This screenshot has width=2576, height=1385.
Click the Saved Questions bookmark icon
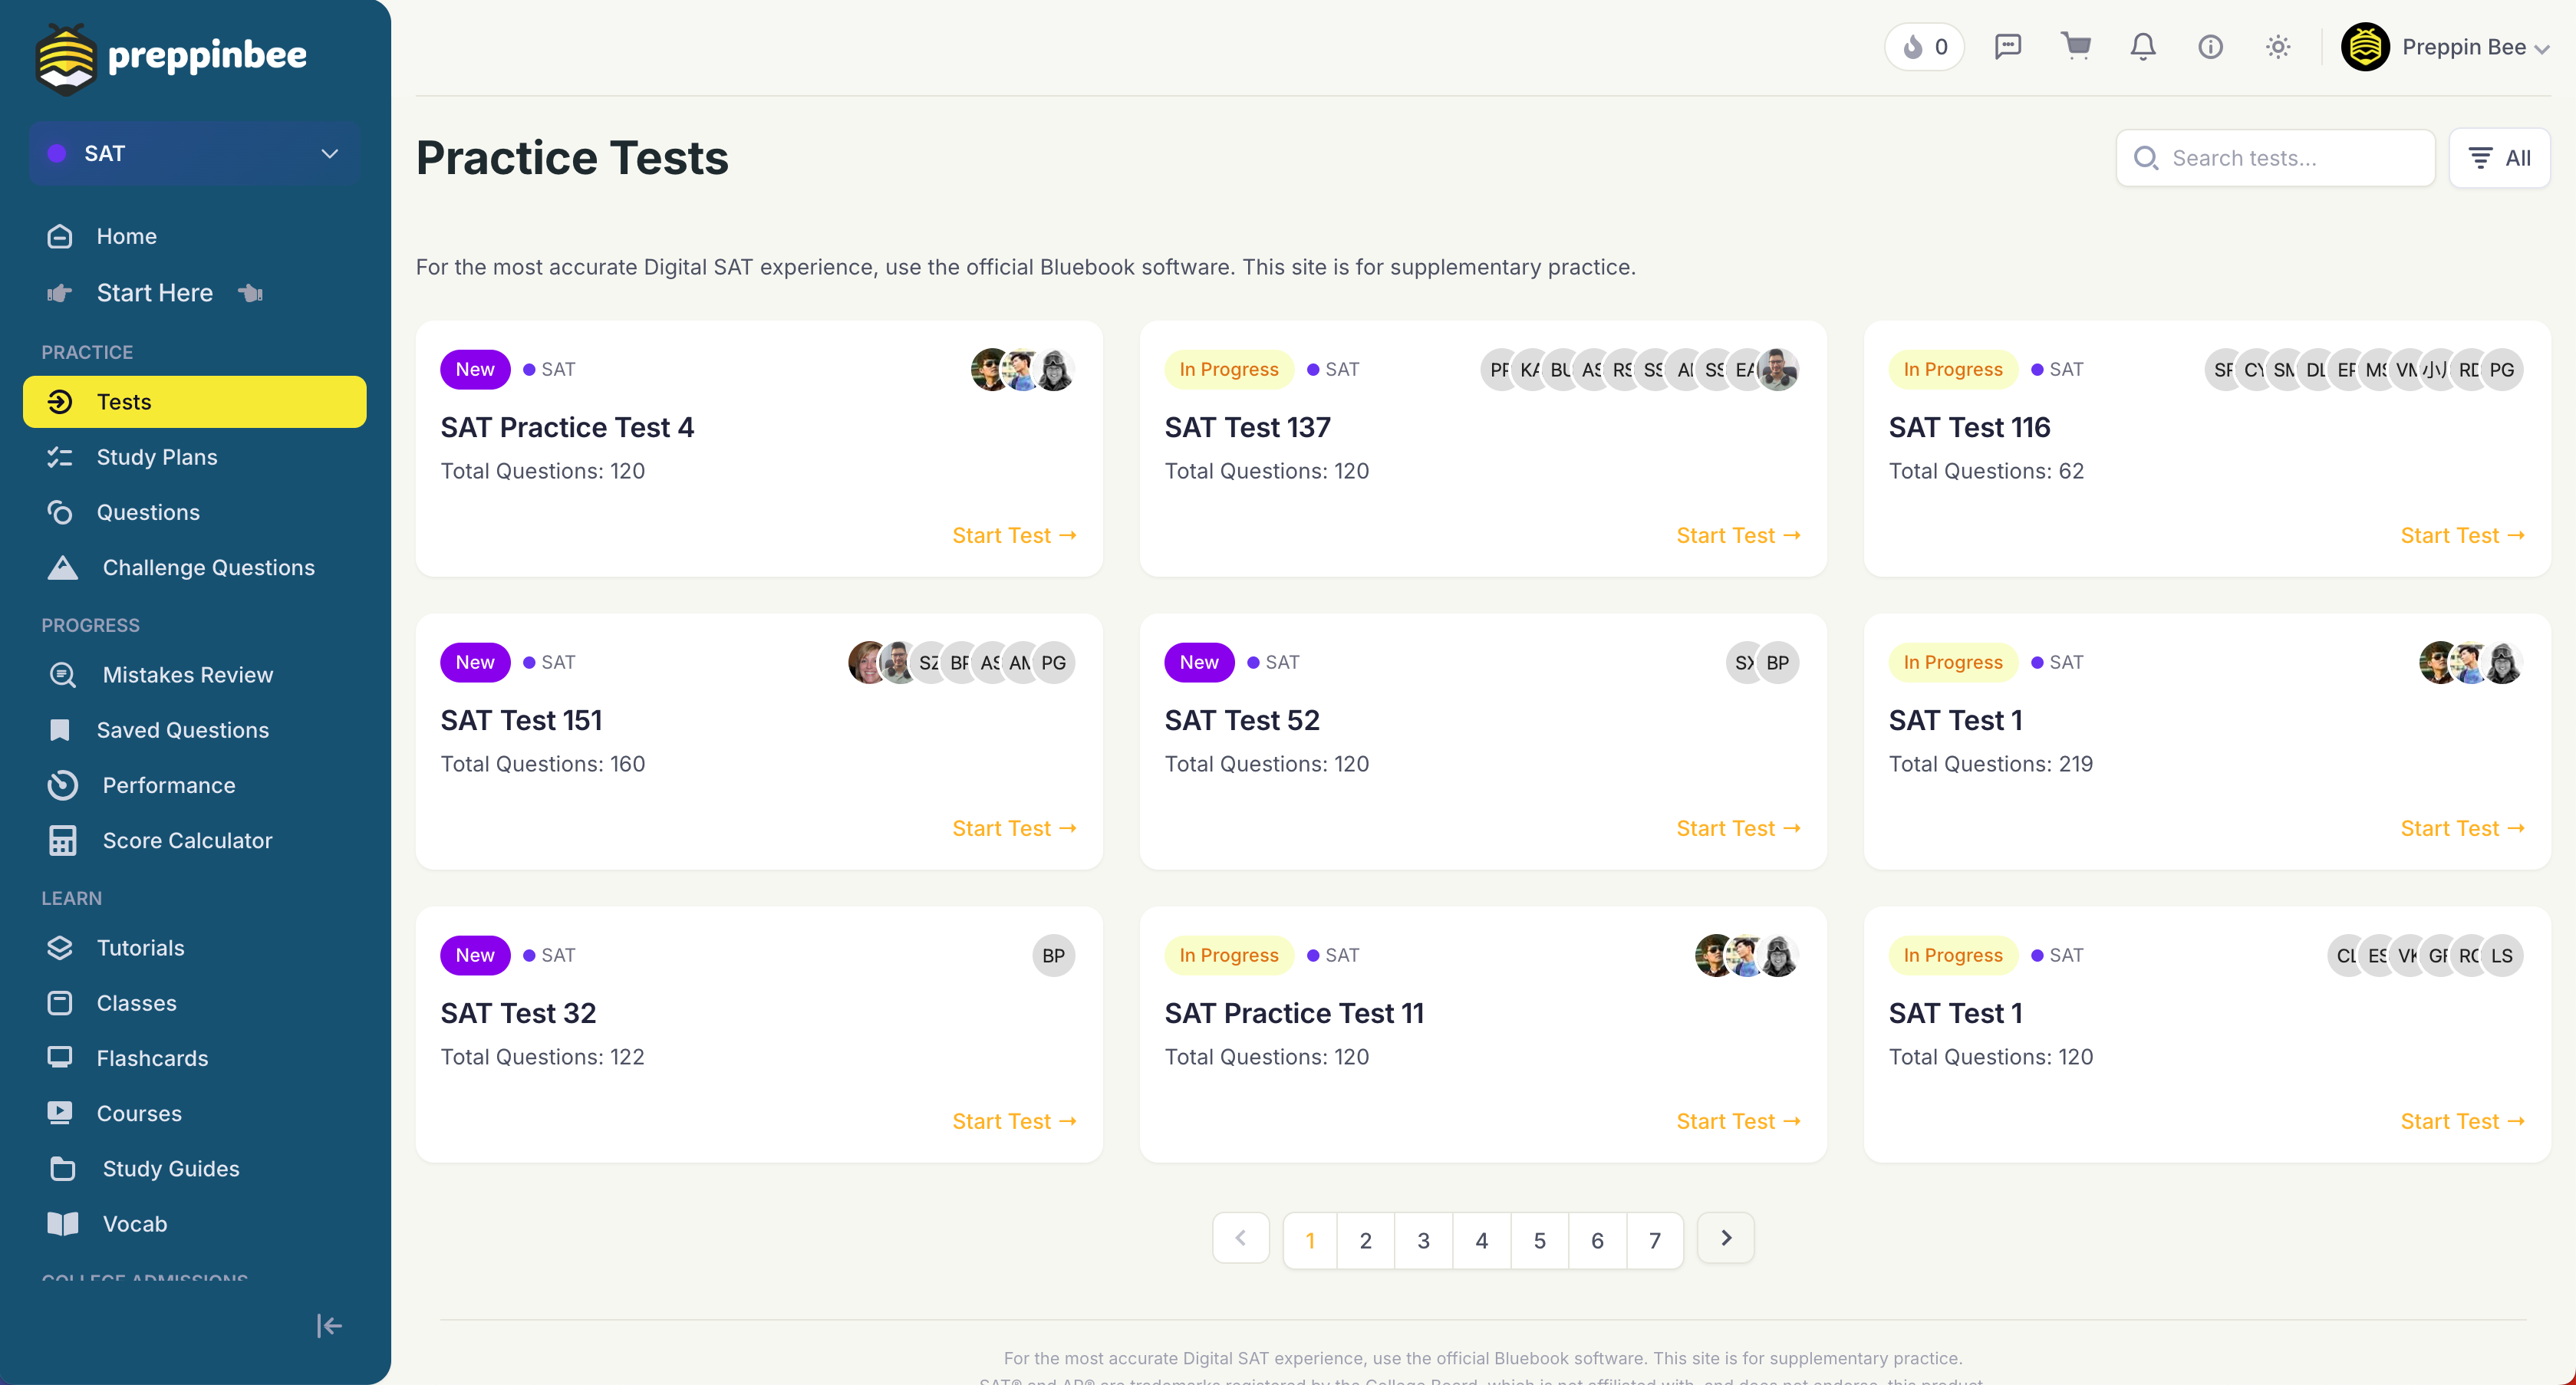click(60, 730)
